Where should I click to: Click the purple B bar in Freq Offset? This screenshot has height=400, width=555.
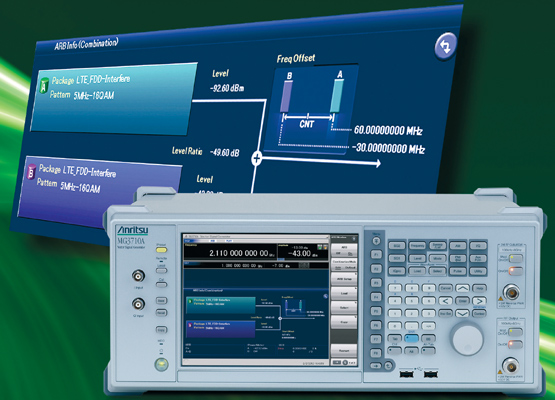click(x=286, y=96)
